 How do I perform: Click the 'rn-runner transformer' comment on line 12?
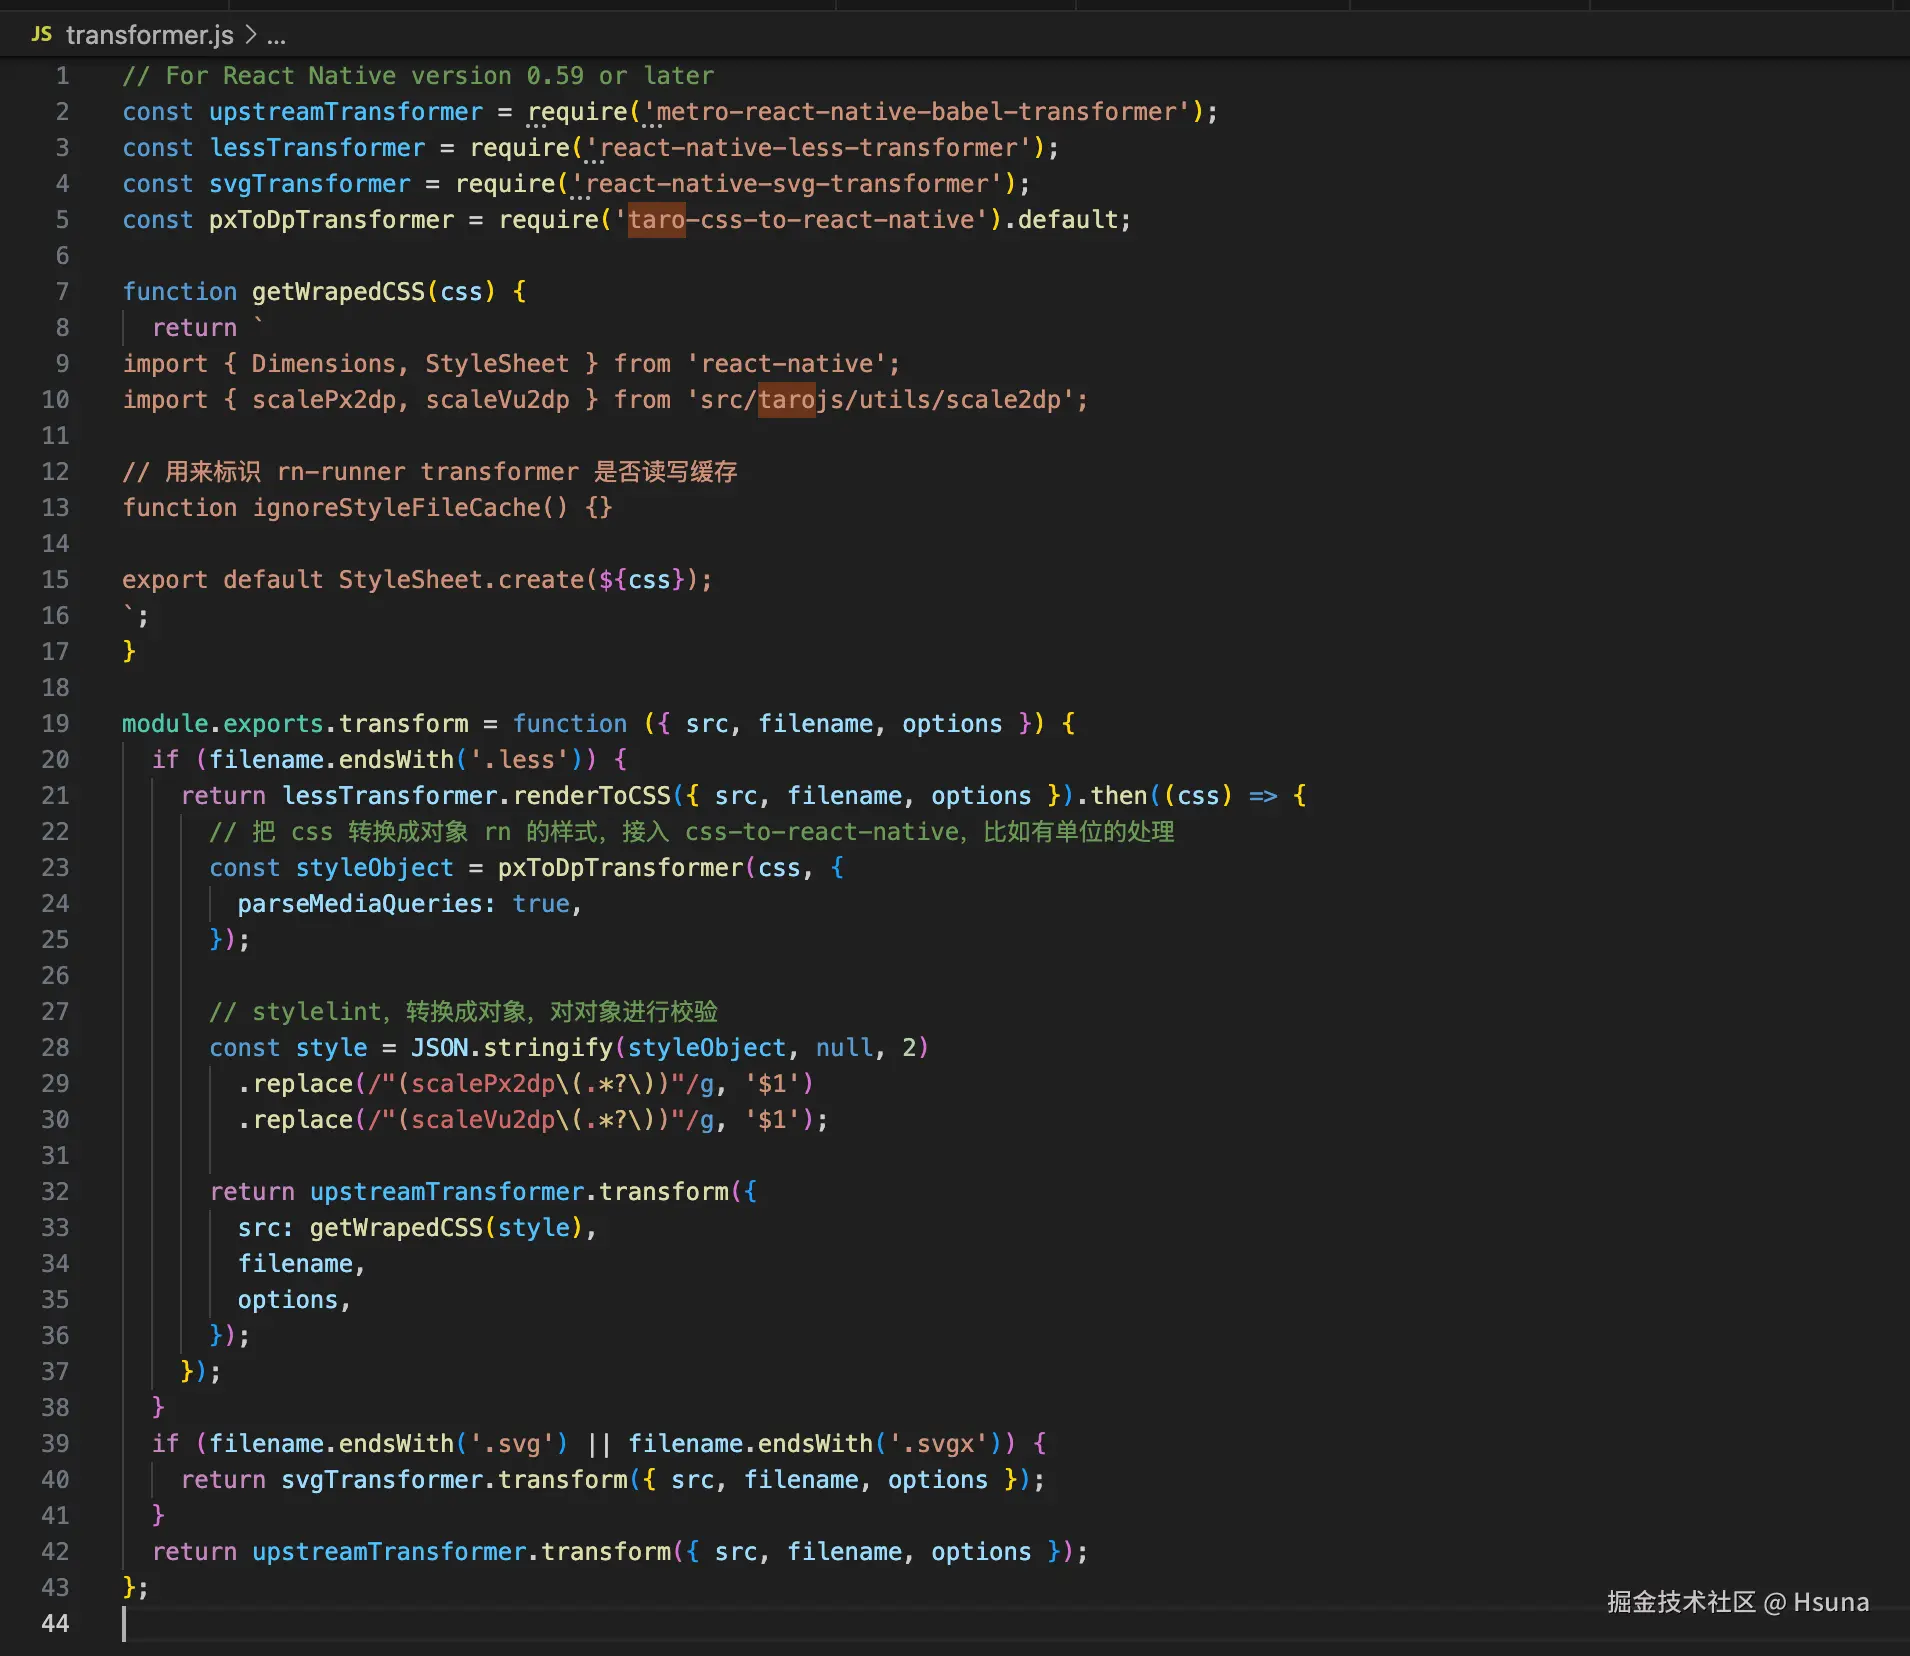428,472
